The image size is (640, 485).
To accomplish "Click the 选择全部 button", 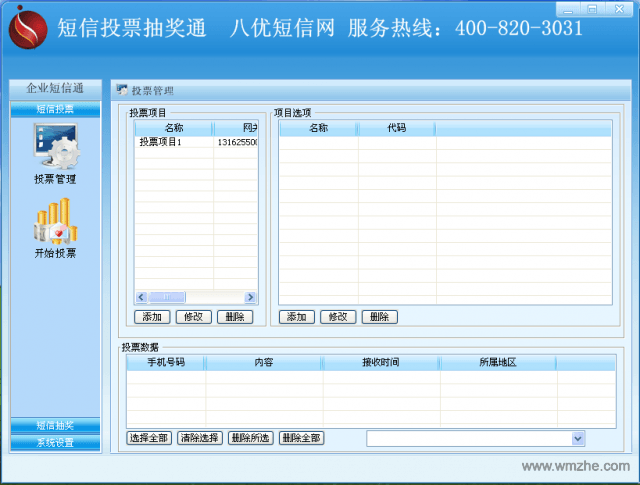I will 149,438.
